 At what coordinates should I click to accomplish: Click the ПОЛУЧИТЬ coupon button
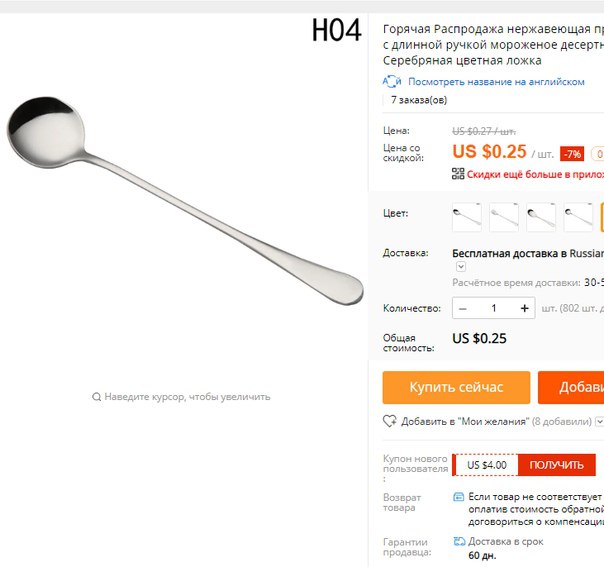(x=557, y=465)
